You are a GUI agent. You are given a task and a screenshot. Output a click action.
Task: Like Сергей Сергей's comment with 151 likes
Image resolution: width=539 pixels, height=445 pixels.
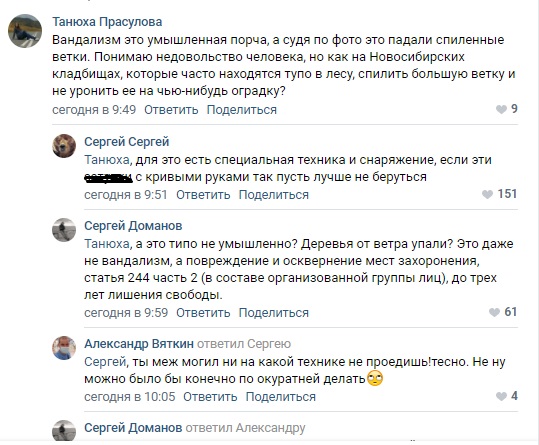(x=487, y=194)
